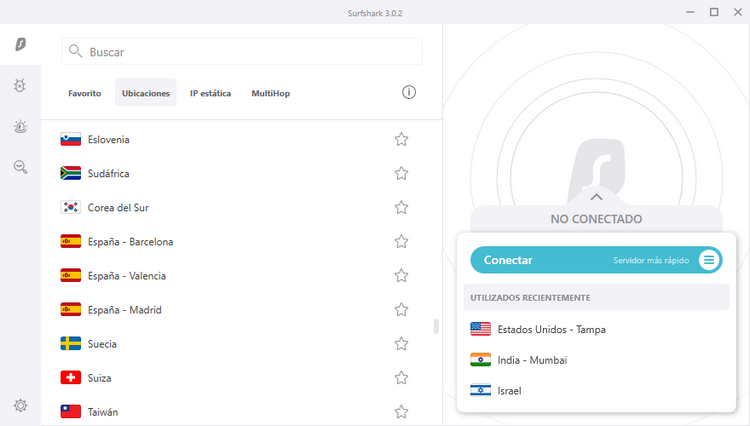Switch to the Favorito tab

click(x=85, y=93)
